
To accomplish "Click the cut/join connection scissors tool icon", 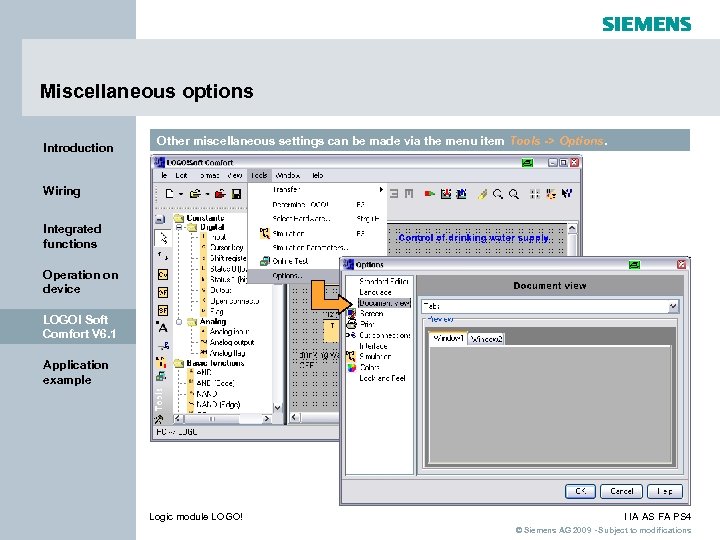I will 163,345.
